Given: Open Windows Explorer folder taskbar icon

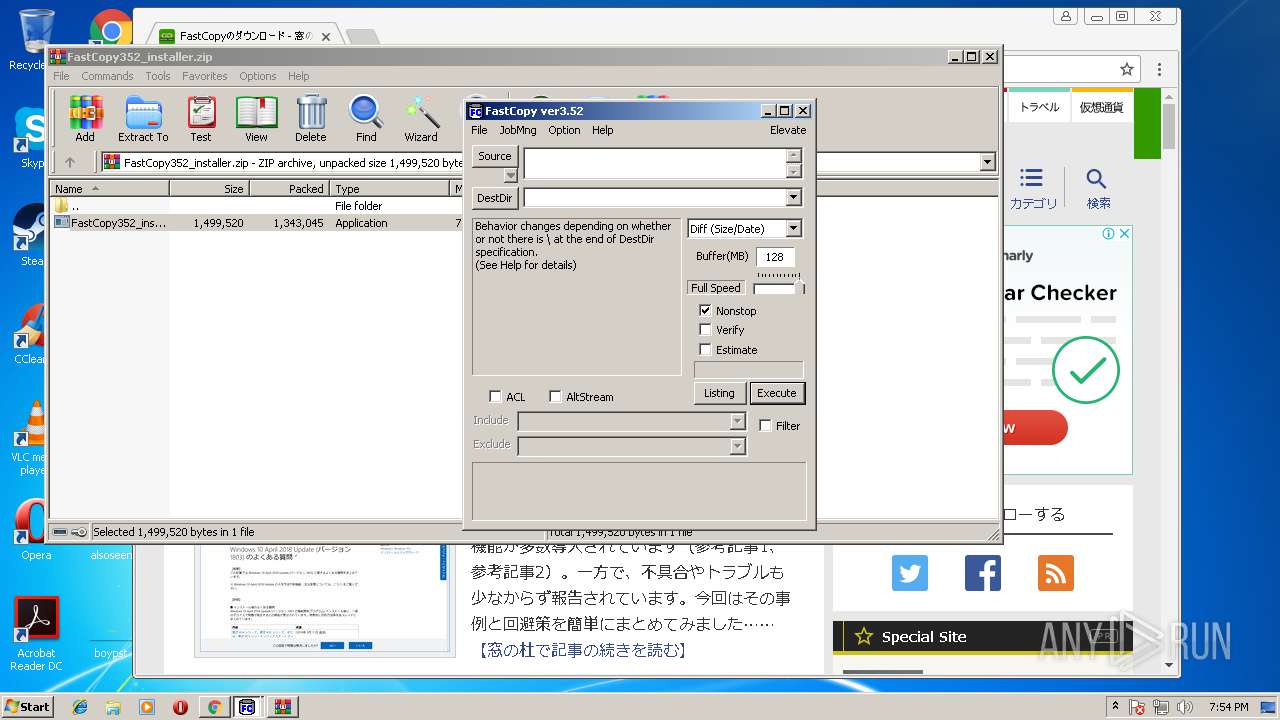Looking at the screenshot, I should click(x=113, y=707).
